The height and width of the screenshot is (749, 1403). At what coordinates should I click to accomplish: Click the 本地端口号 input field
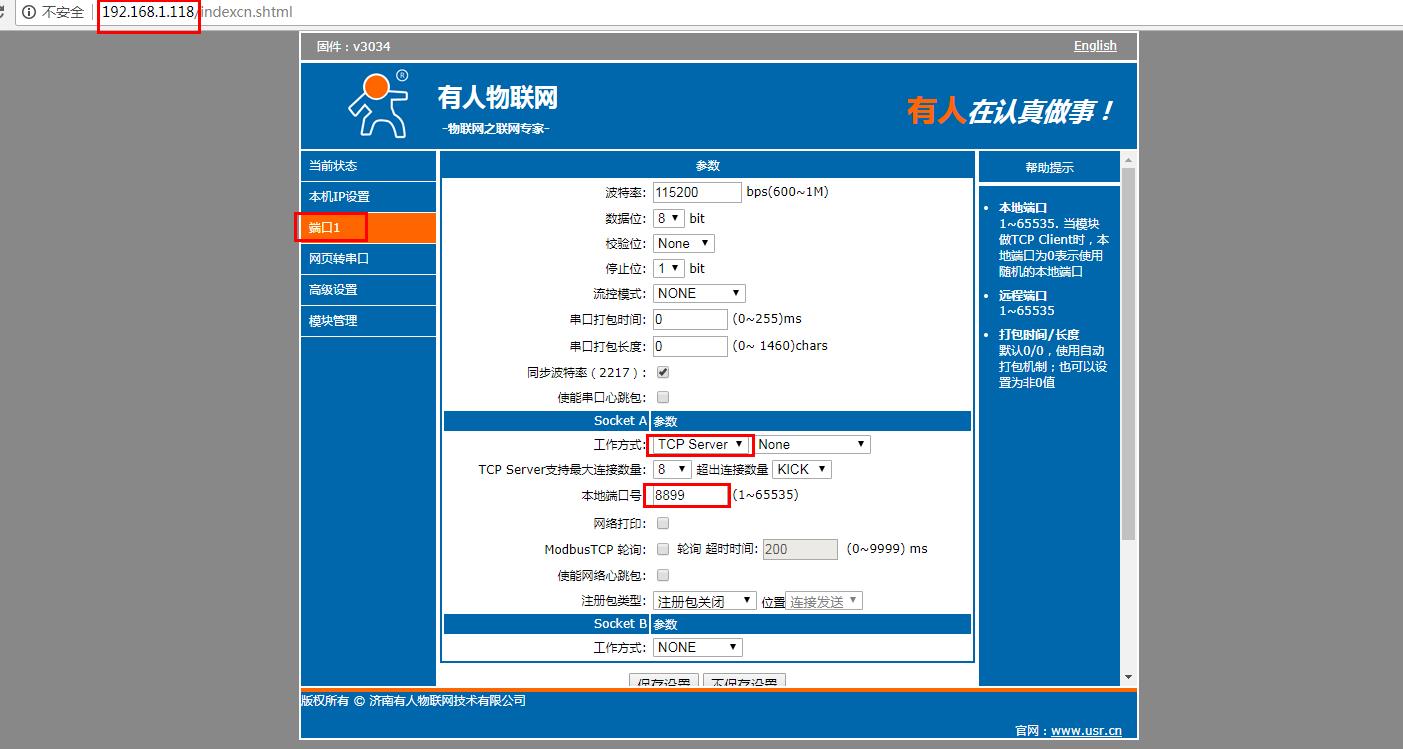pyautogui.click(x=688, y=495)
